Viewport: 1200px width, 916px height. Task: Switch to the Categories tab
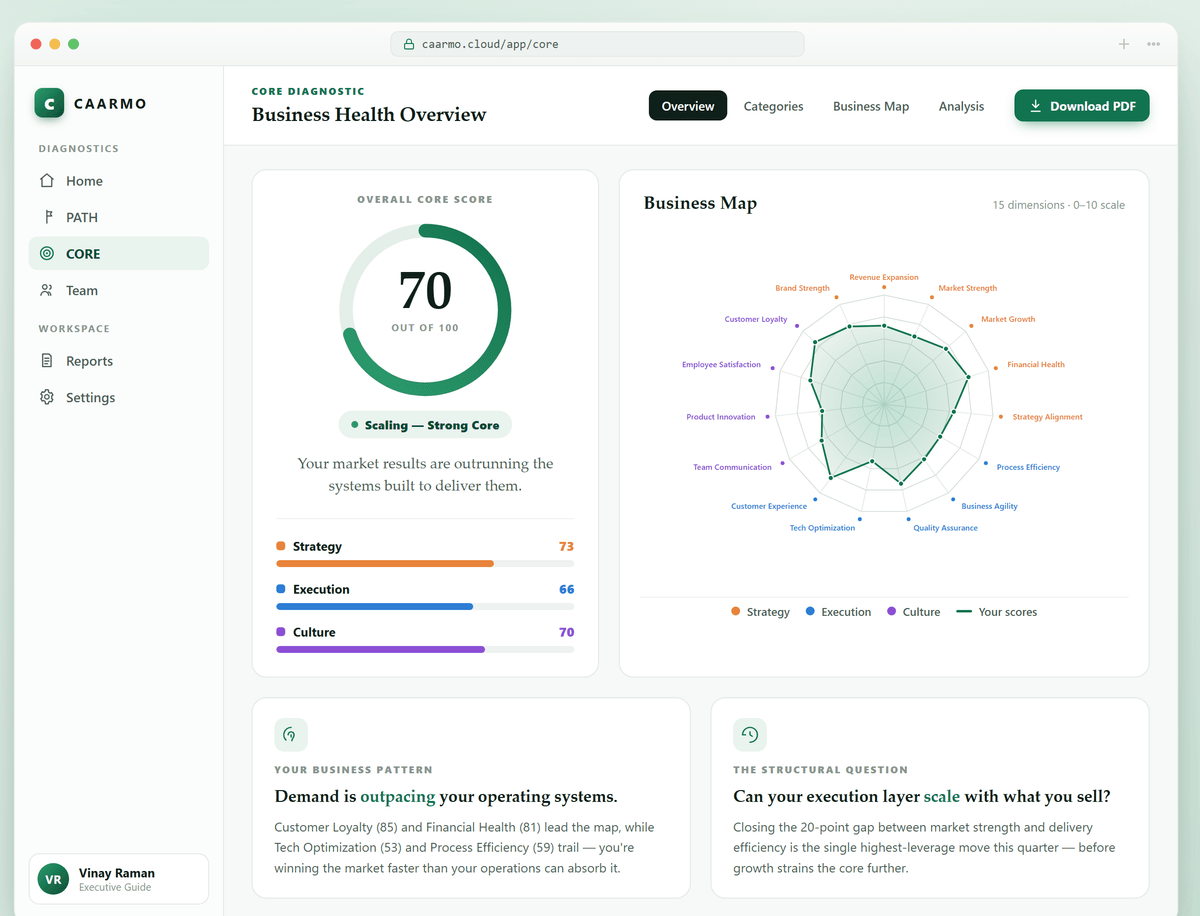coord(773,106)
